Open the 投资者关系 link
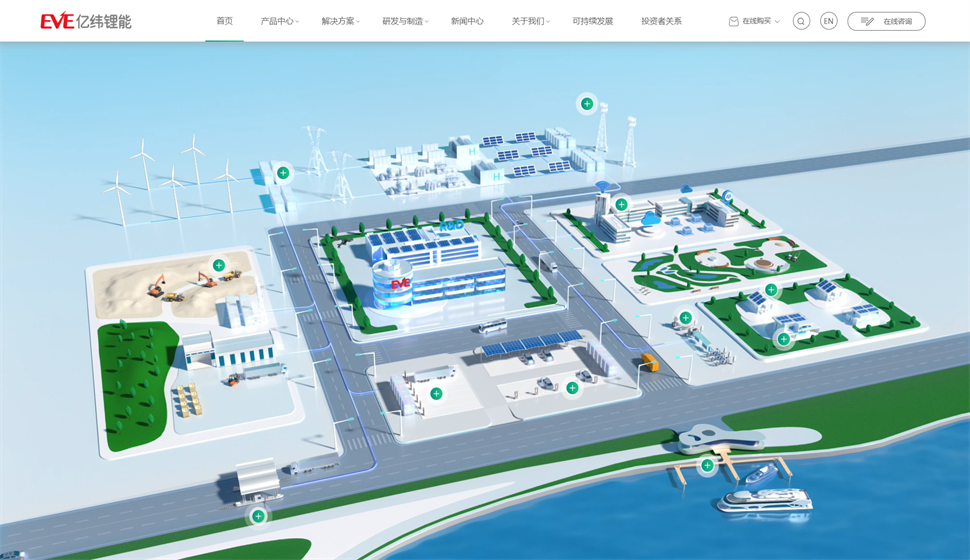The height and width of the screenshot is (560, 970). coord(661,21)
